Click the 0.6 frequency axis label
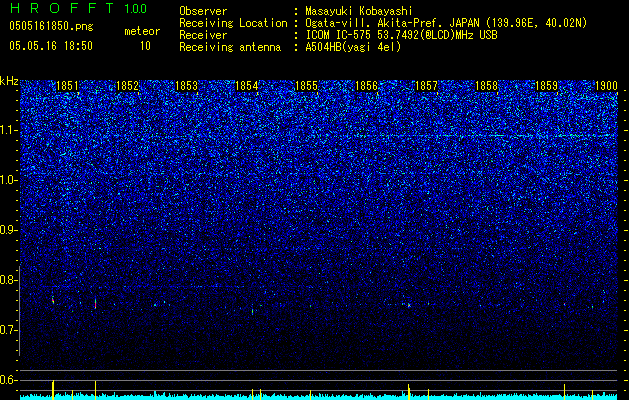The height and width of the screenshot is (400, 629). click(9, 380)
